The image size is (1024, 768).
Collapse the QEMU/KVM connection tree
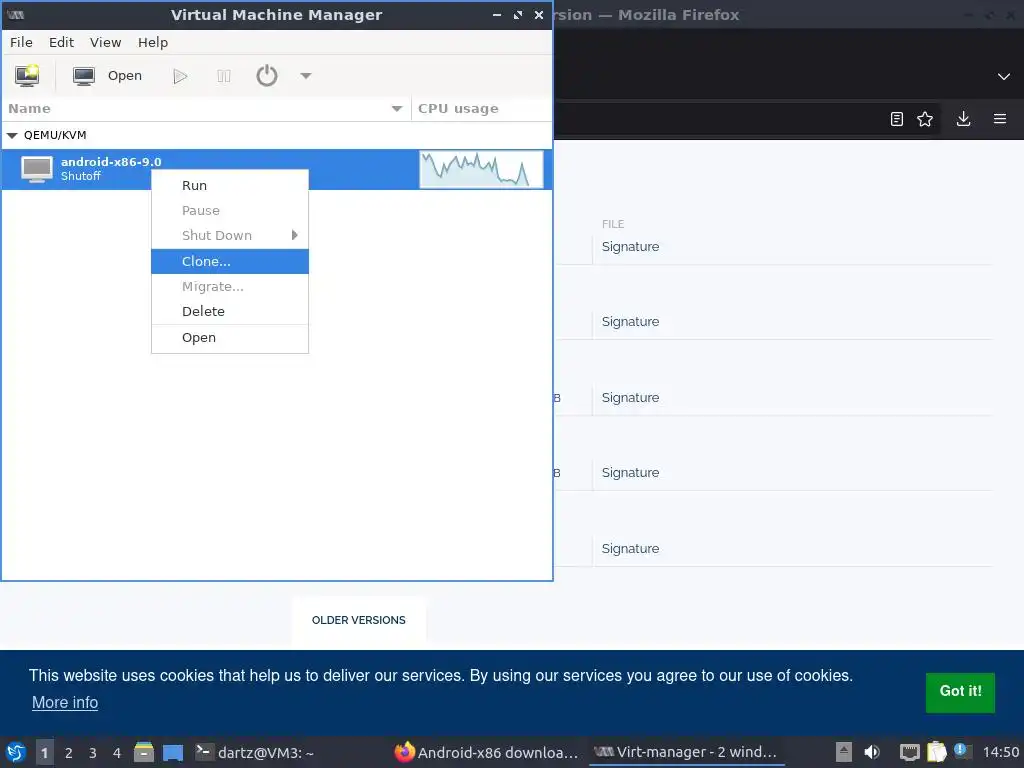[x=12, y=135]
